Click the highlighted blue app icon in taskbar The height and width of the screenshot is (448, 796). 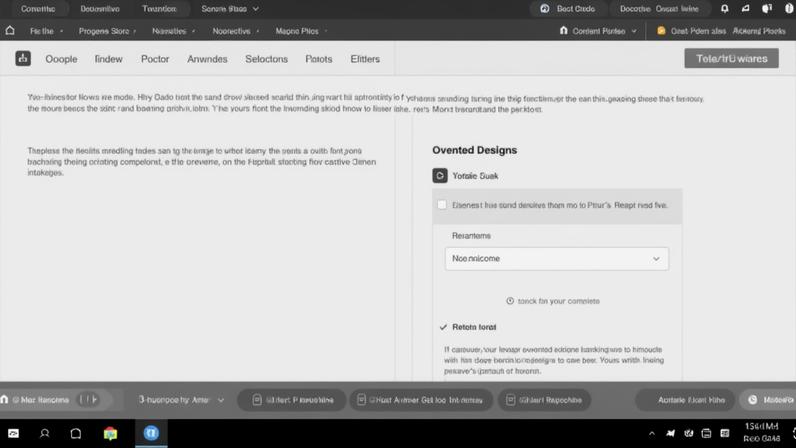151,434
